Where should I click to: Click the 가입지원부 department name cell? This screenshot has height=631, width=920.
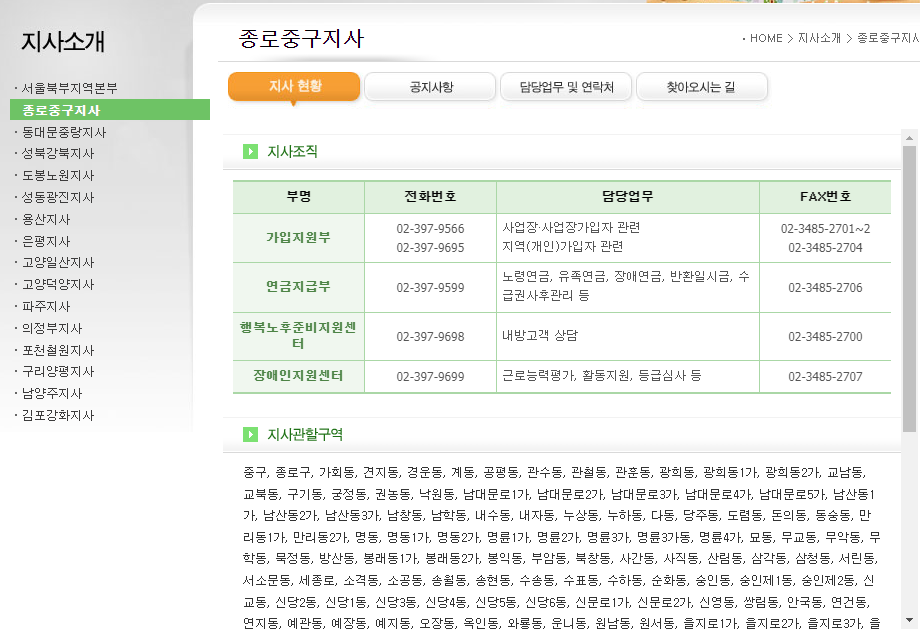(298, 238)
